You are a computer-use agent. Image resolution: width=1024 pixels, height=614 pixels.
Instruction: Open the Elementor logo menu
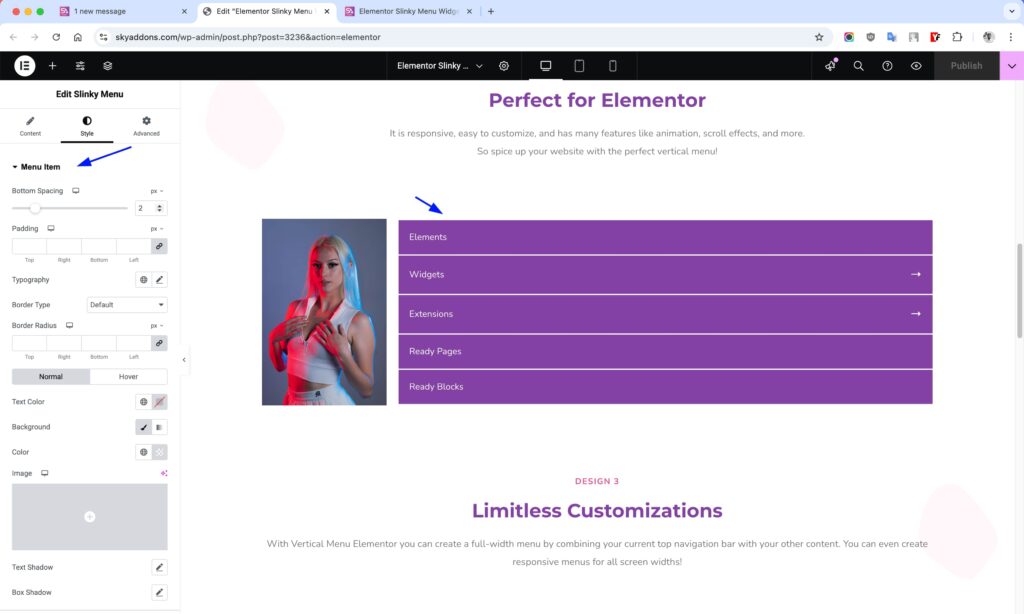[x=24, y=65]
